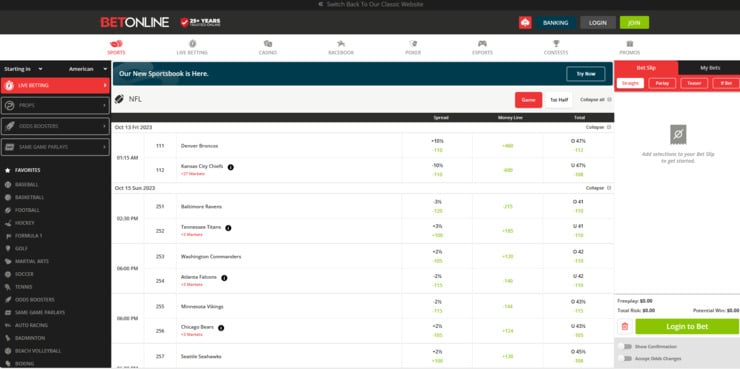Open the Poker section icon
The width and height of the screenshot is (740, 369).
tap(413, 44)
